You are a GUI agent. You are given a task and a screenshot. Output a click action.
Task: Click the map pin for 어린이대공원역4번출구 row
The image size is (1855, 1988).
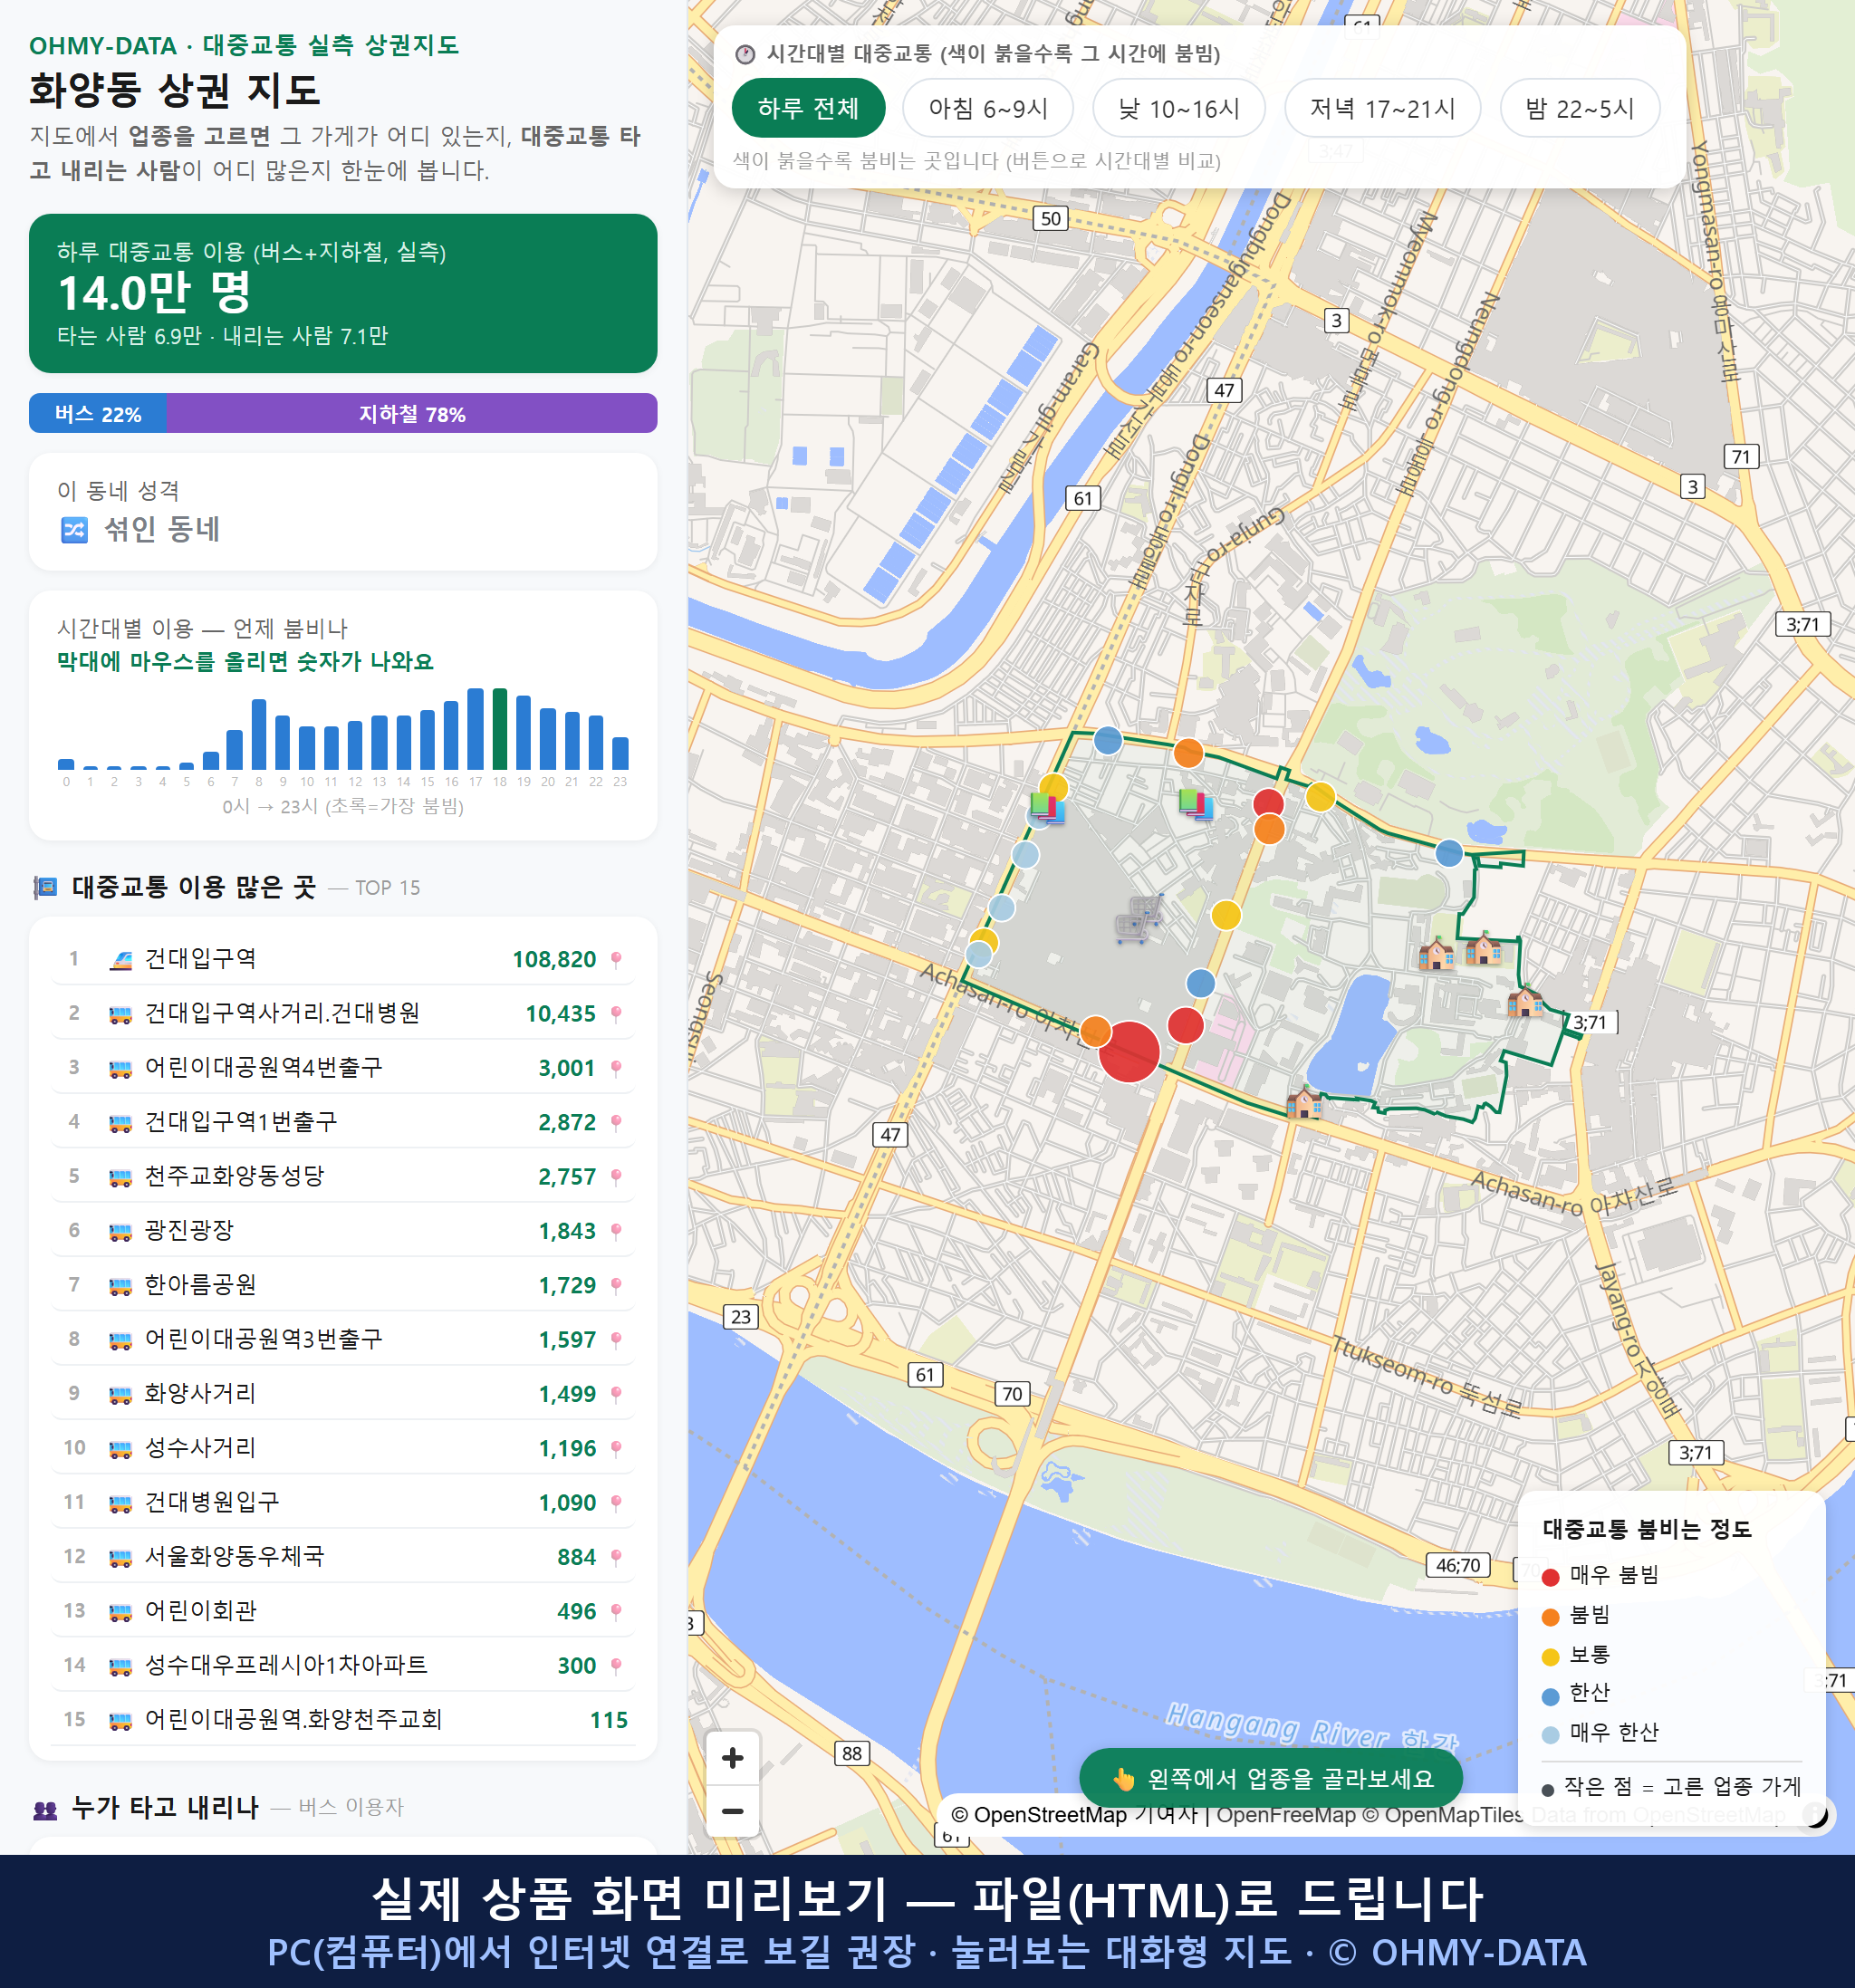(616, 1069)
